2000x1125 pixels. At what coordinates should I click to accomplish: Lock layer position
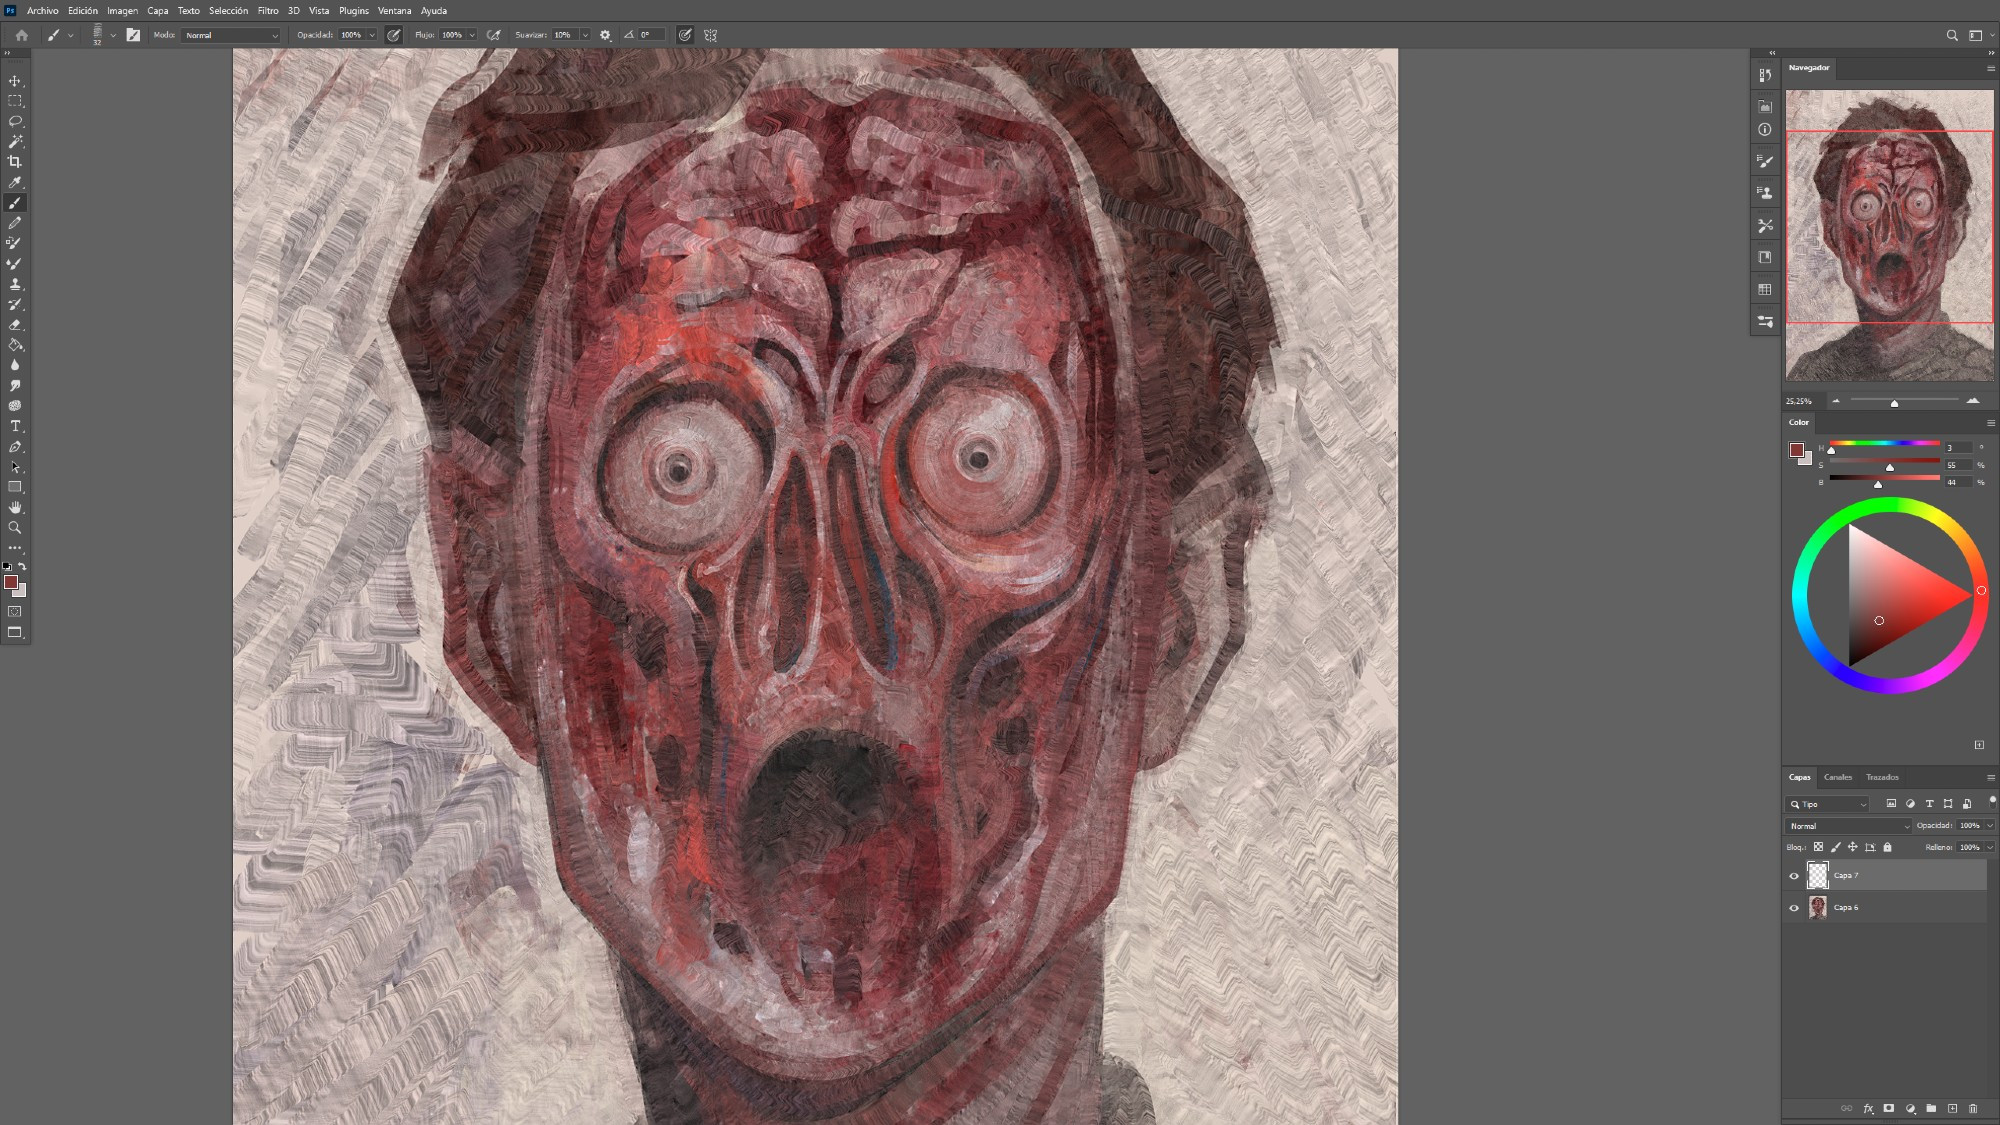coord(1852,847)
